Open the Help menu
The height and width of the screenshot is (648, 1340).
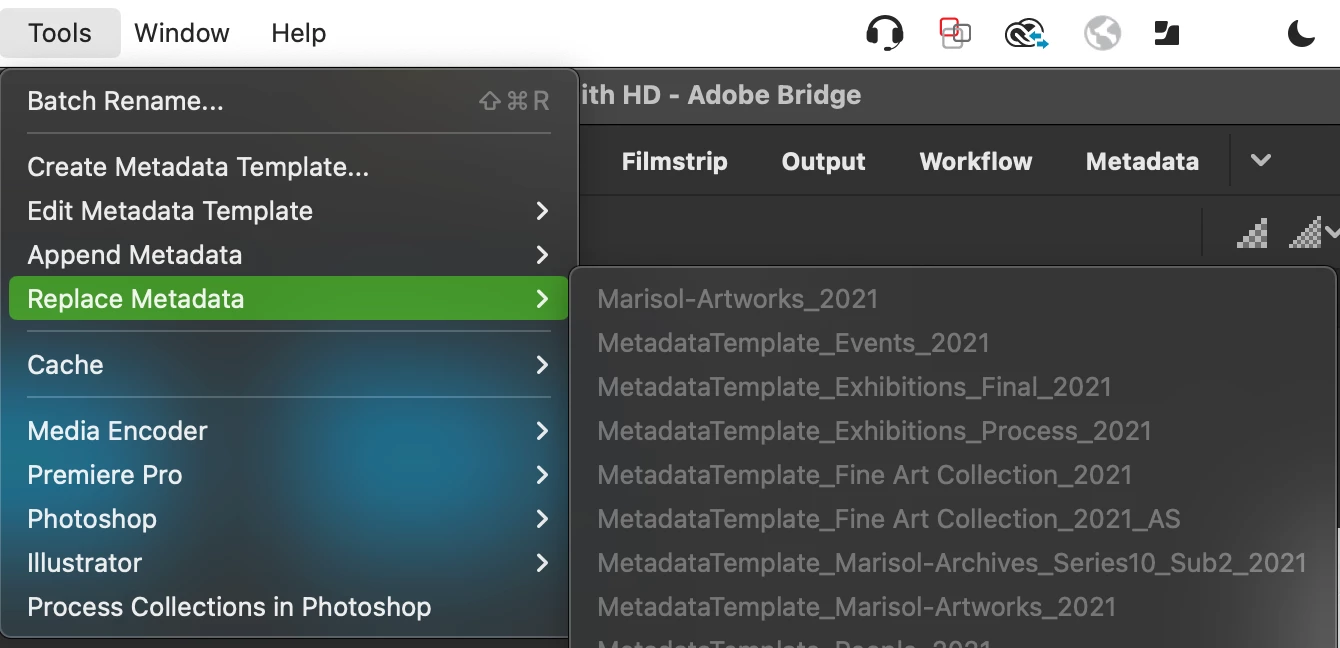click(x=299, y=33)
